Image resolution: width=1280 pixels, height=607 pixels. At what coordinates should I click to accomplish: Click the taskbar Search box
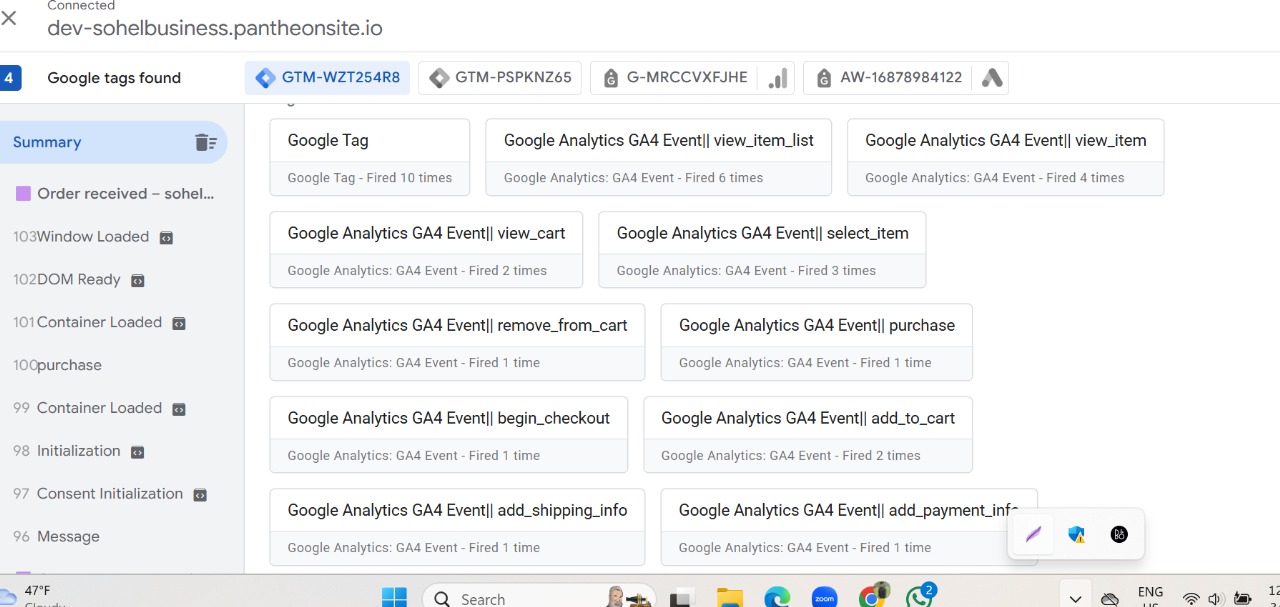pyautogui.click(x=540, y=598)
